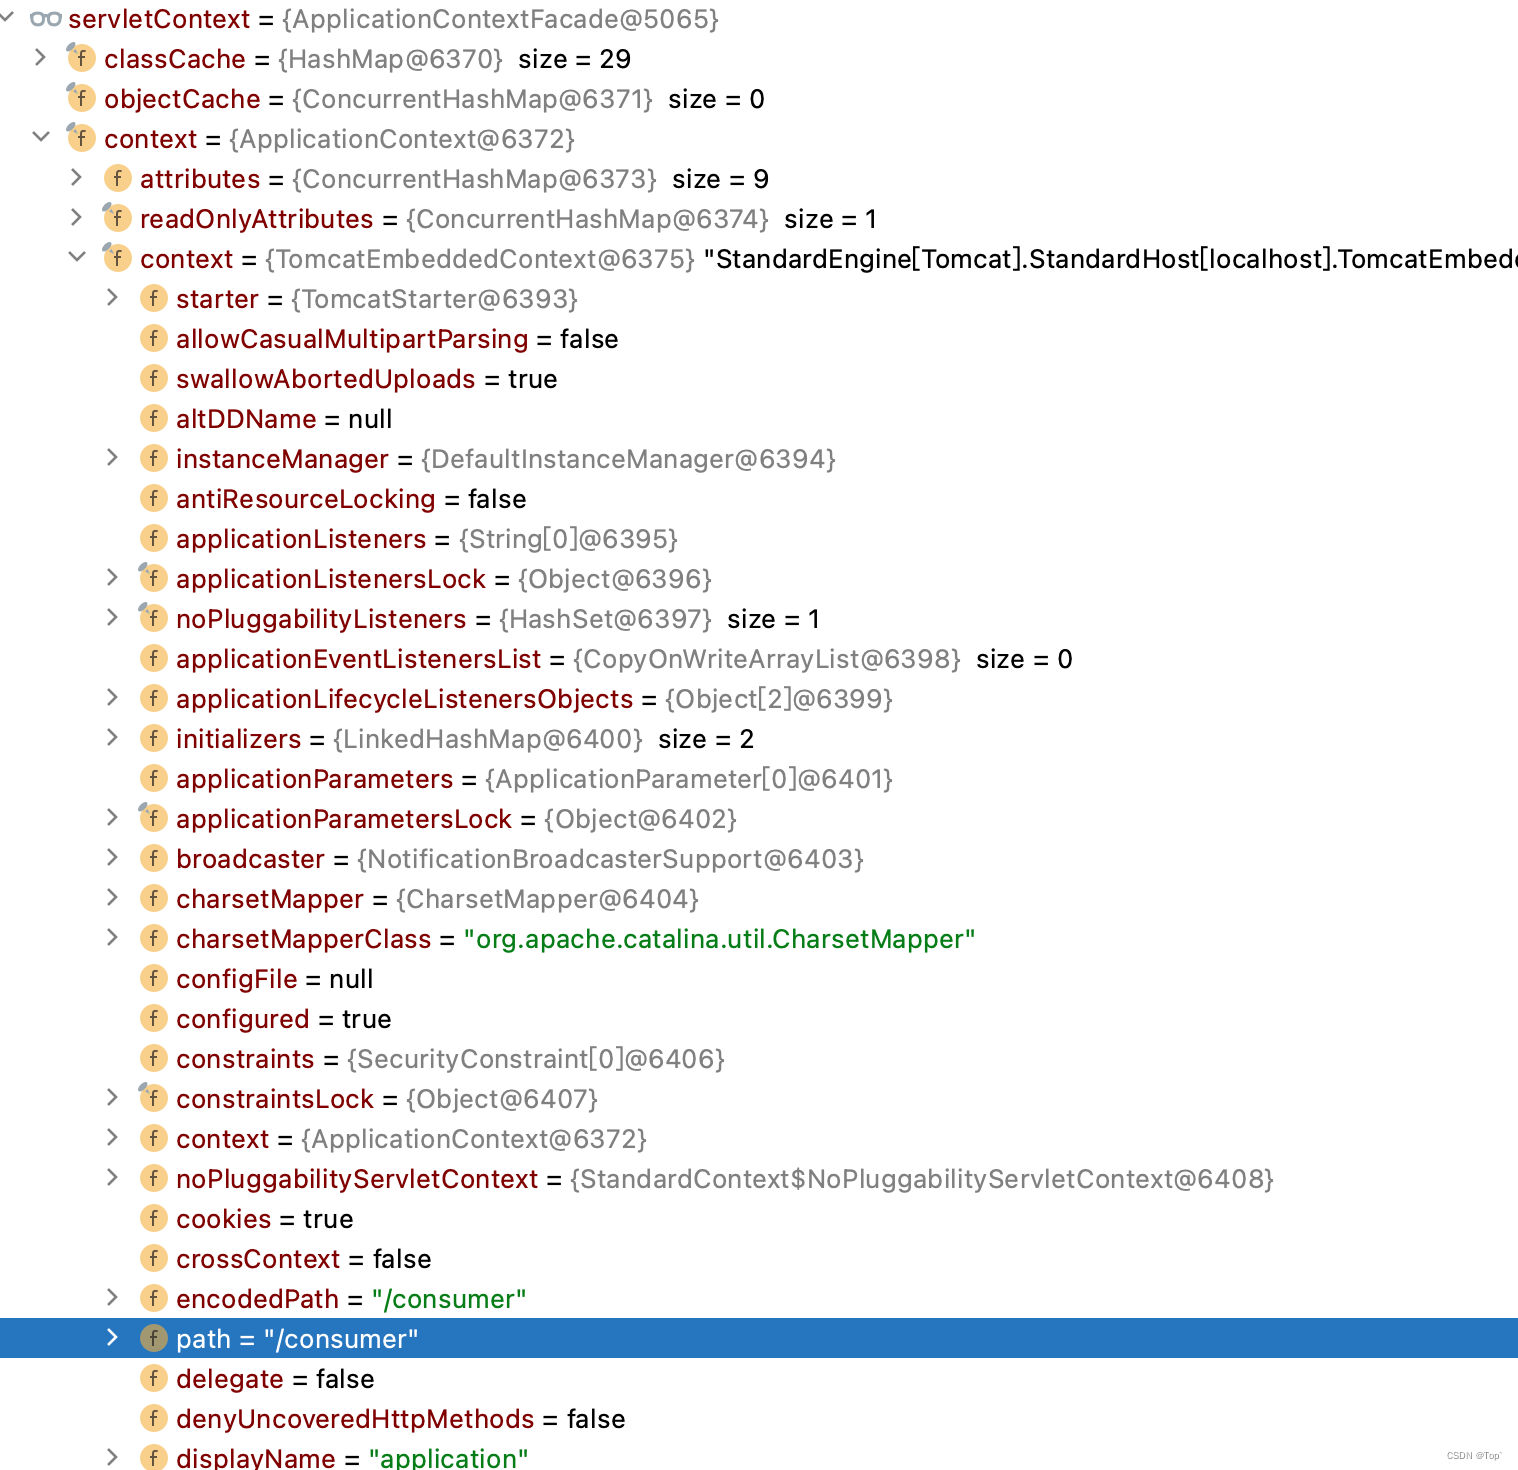Click field icon of initializers

(x=153, y=738)
